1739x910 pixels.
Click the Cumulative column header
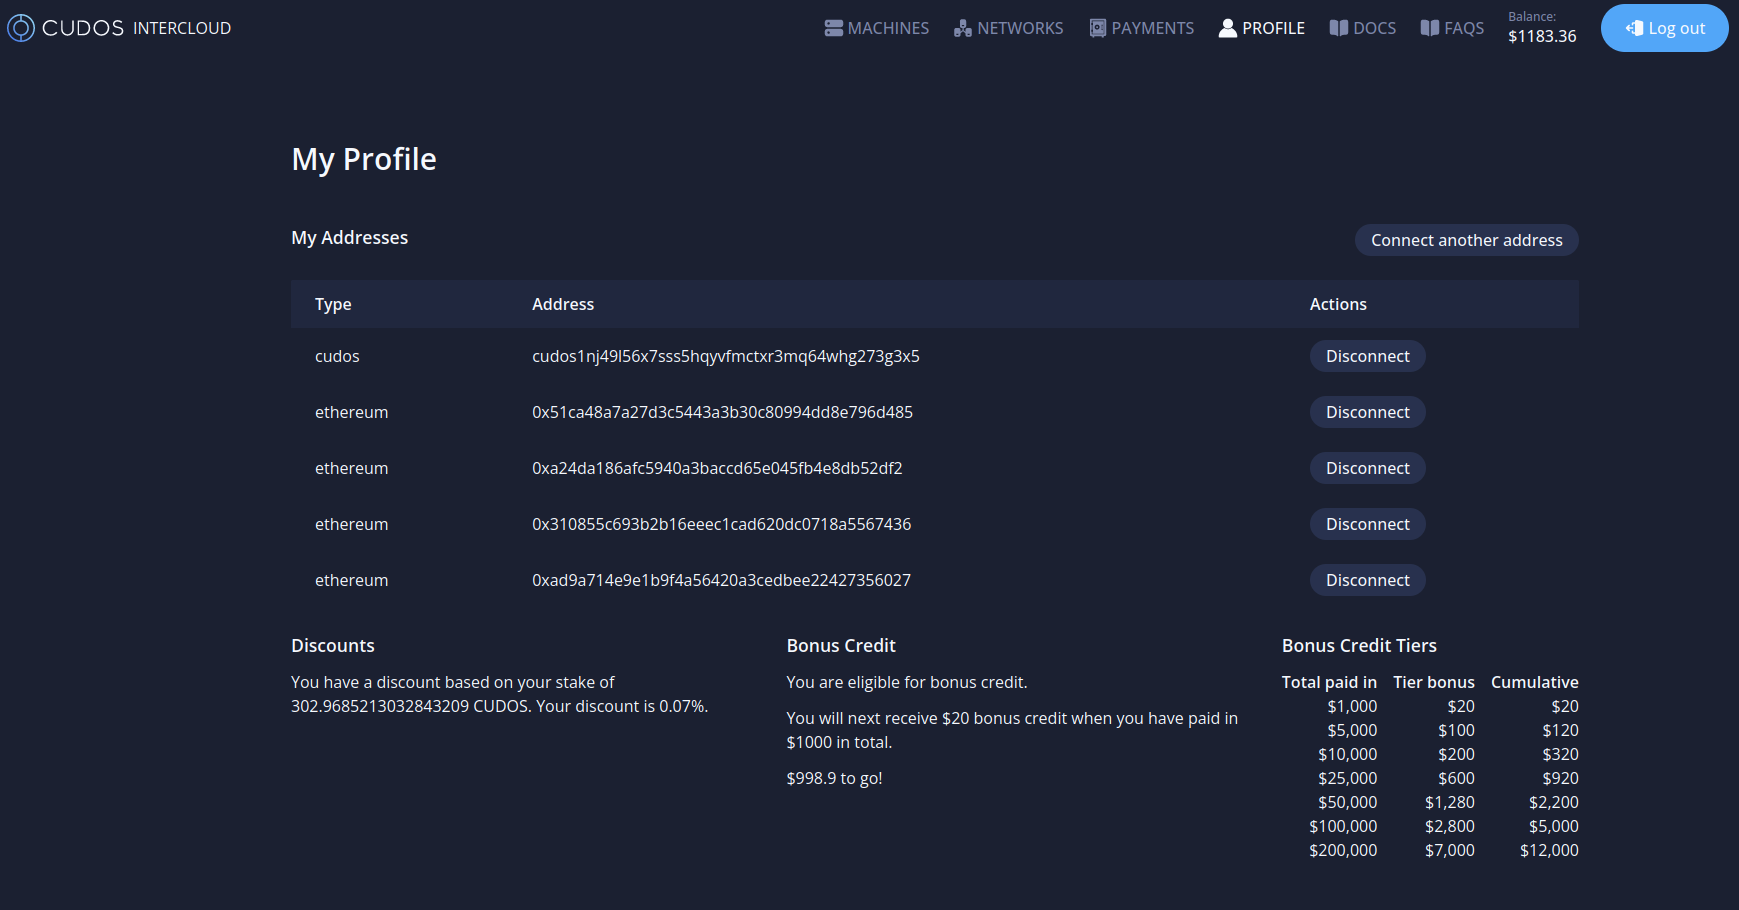(x=1535, y=682)
